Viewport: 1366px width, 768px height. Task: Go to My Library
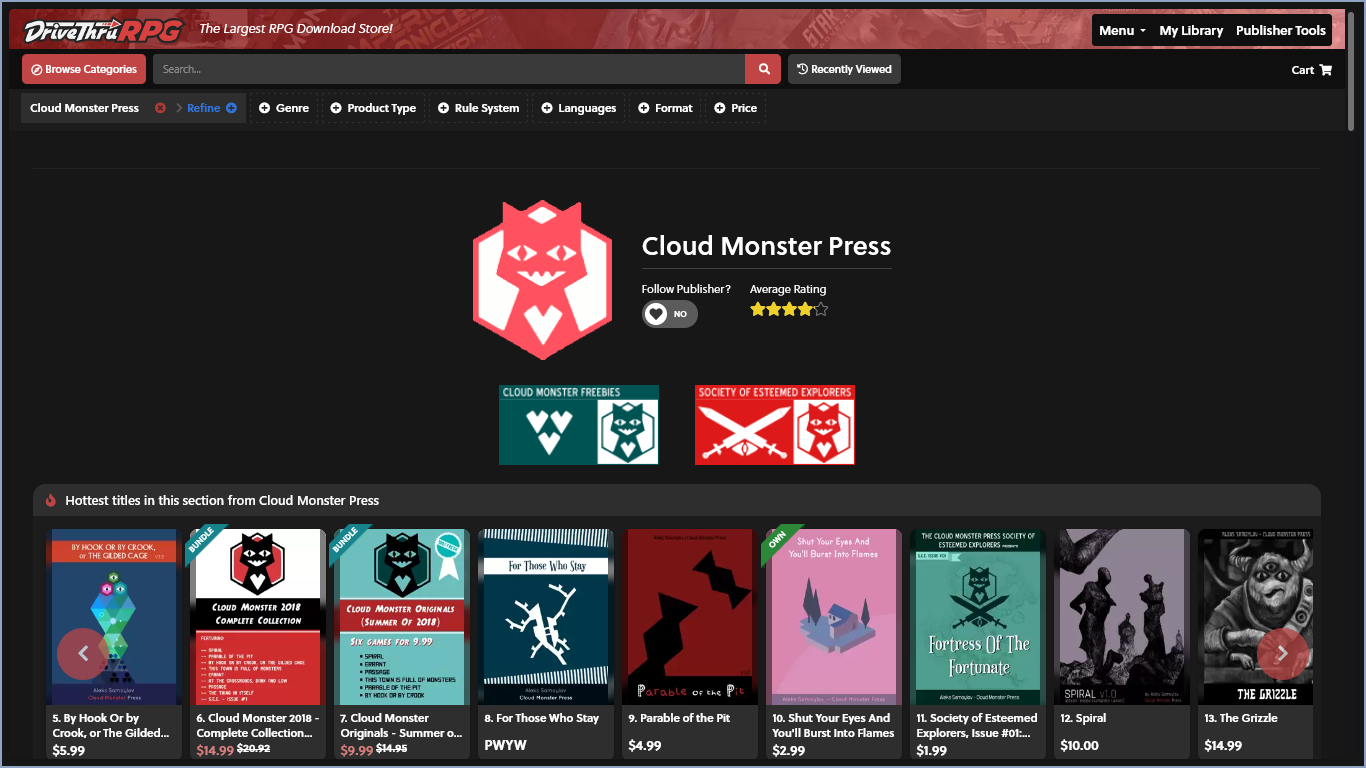[1191, 30]
